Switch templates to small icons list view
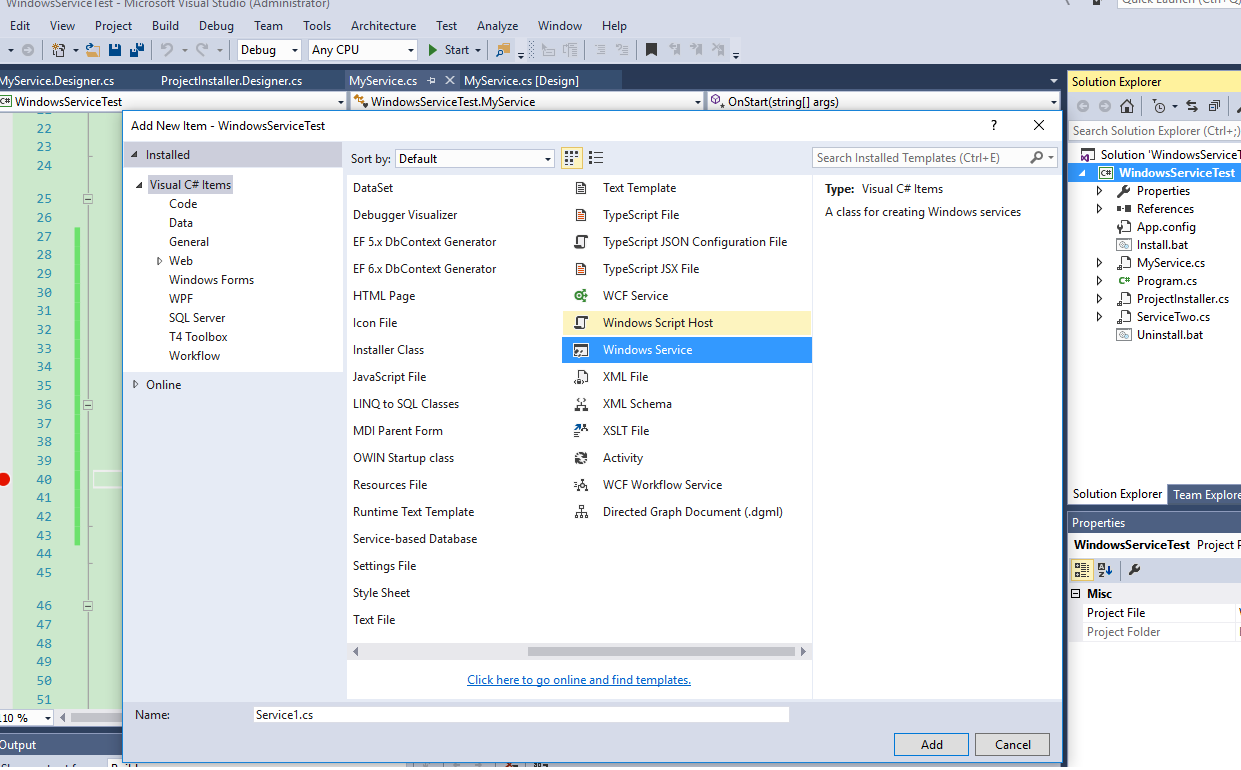Screen dimensions: 1241x770 [x=596, y=158]
